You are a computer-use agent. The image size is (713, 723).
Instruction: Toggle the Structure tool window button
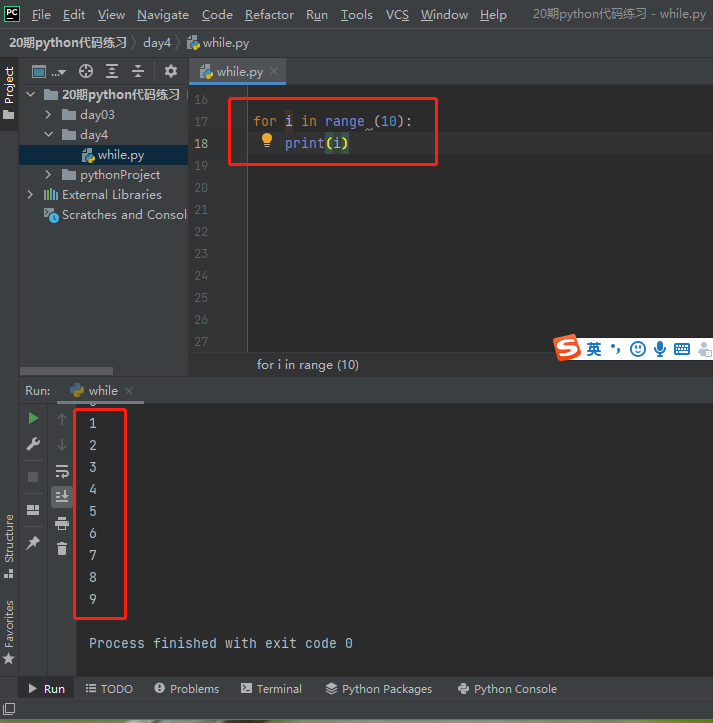[9, 547]
